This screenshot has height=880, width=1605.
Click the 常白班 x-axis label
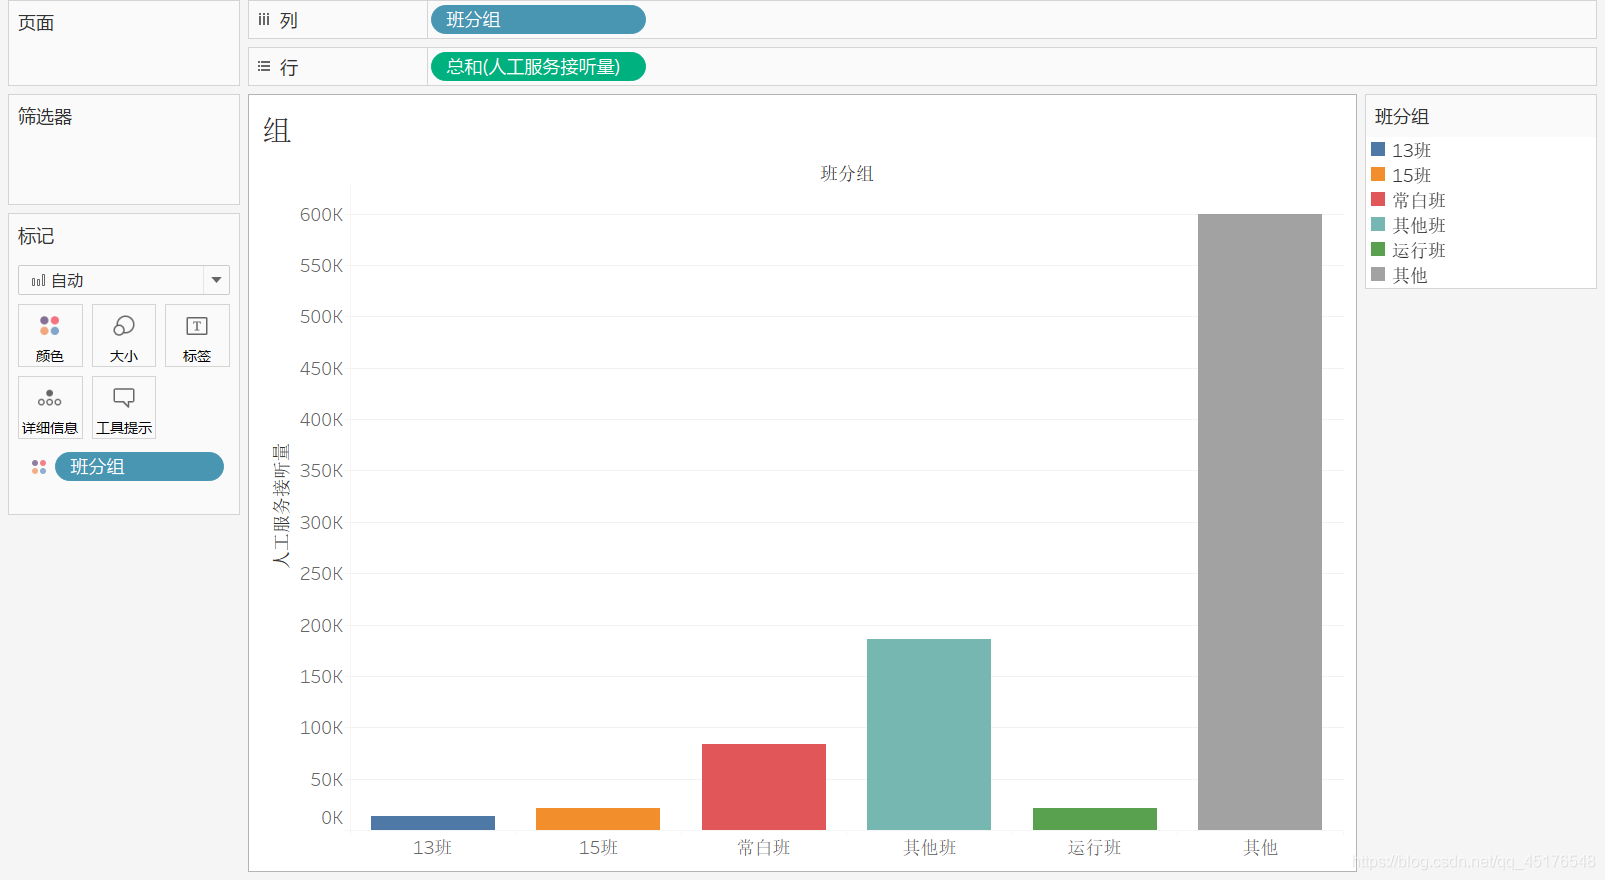[764, 847]
